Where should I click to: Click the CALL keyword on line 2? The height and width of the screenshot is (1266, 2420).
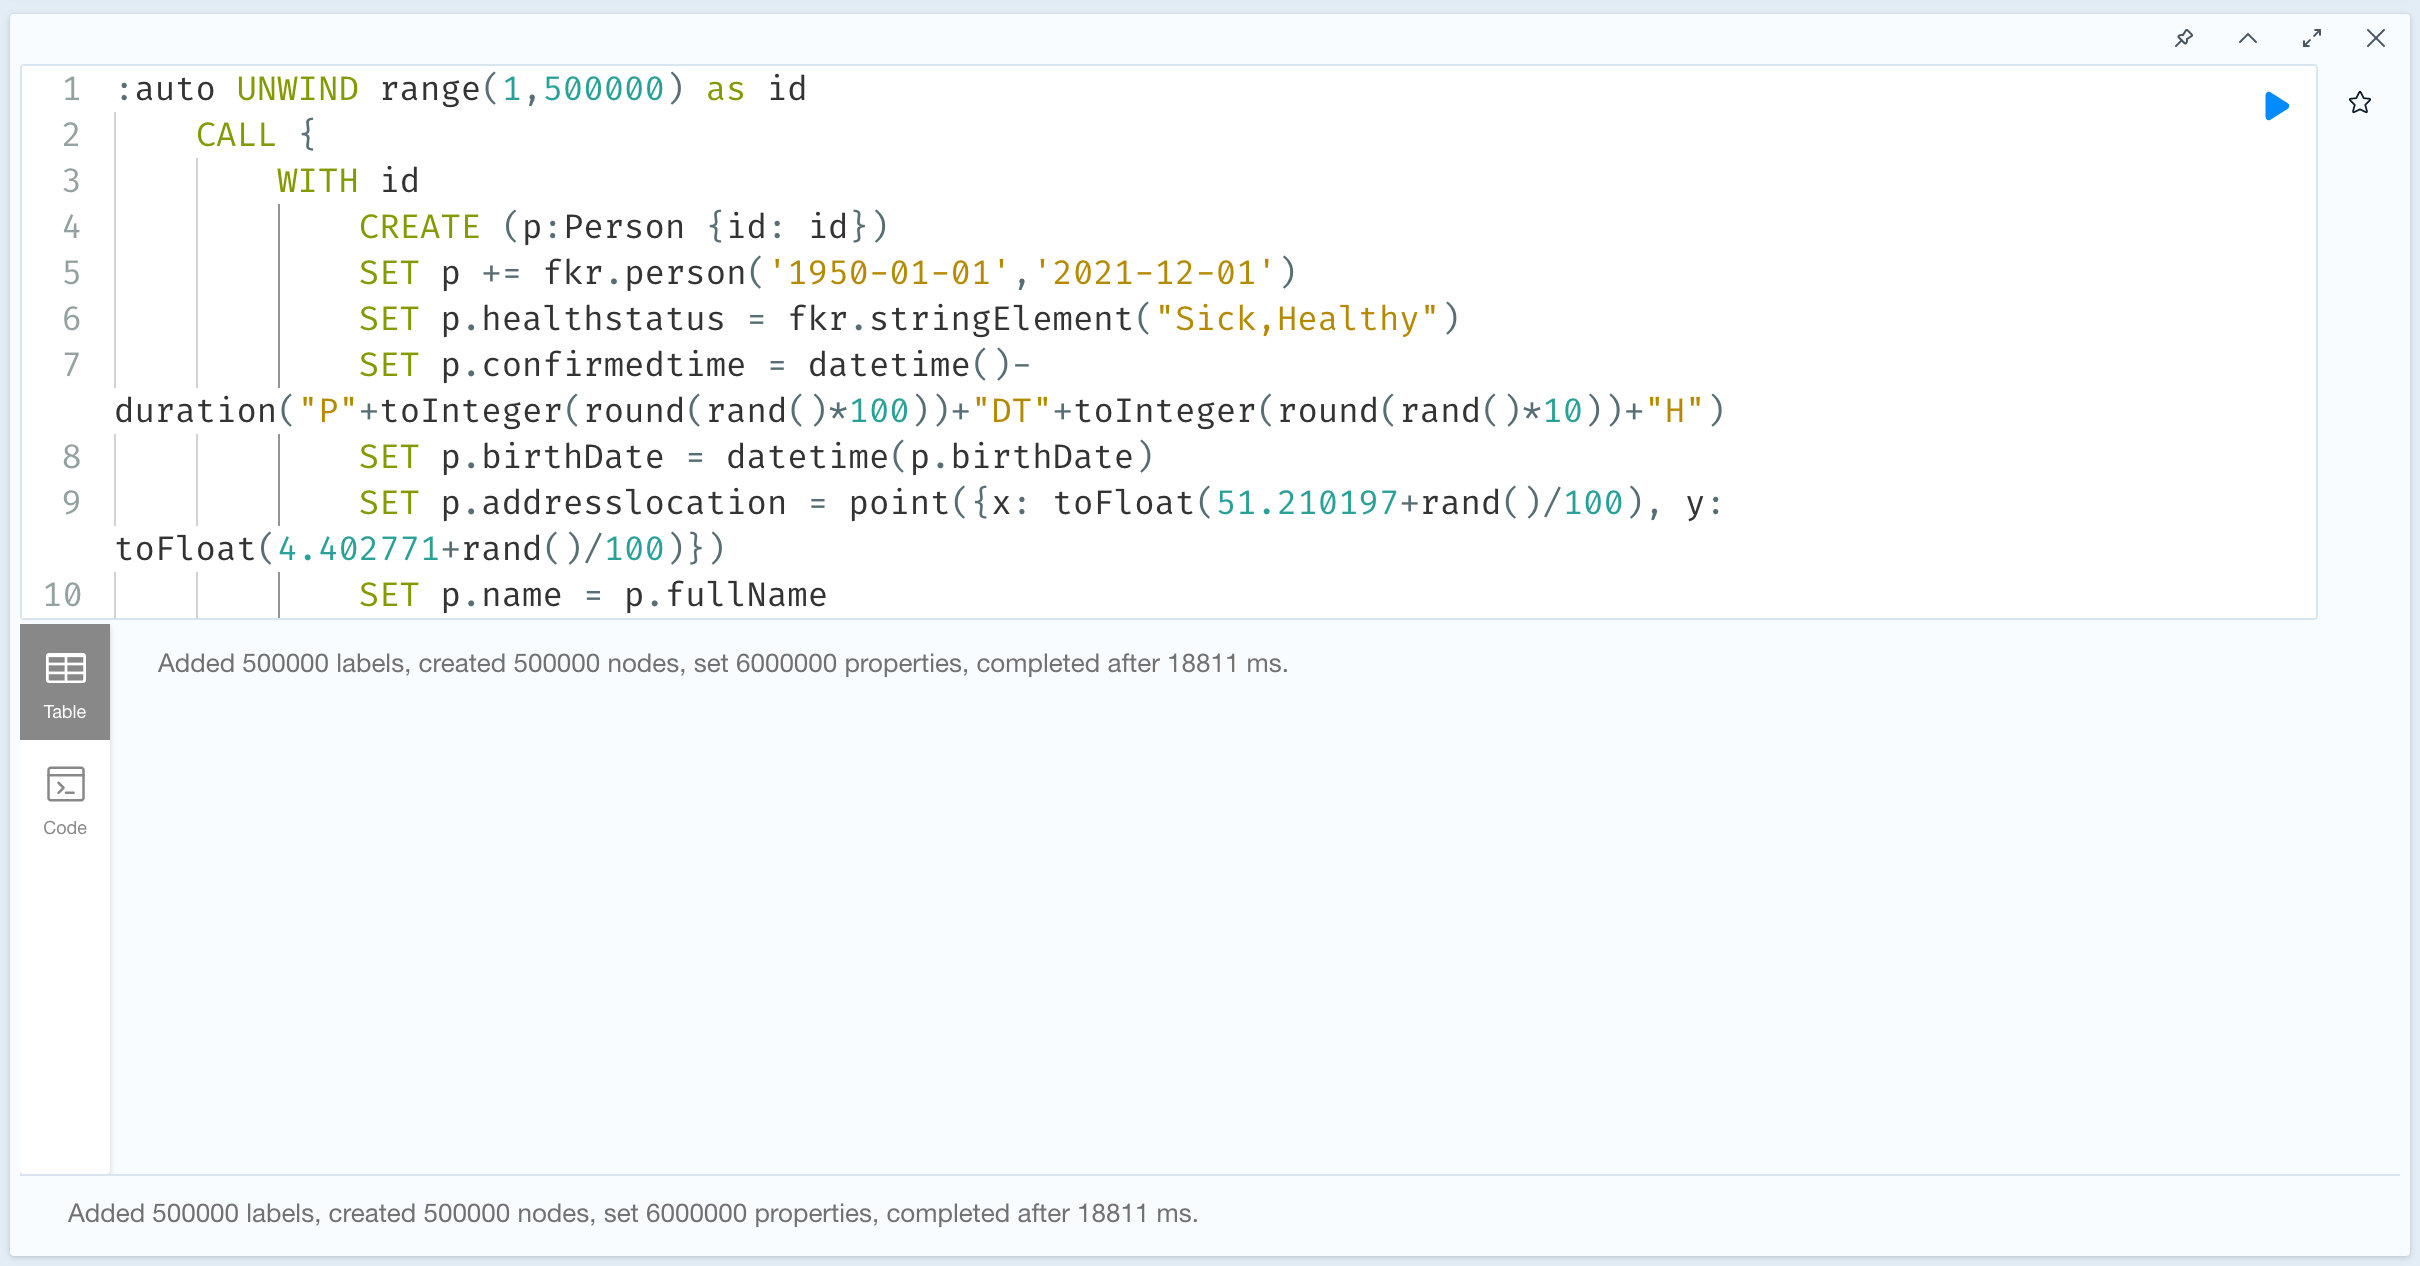point(235,135)
